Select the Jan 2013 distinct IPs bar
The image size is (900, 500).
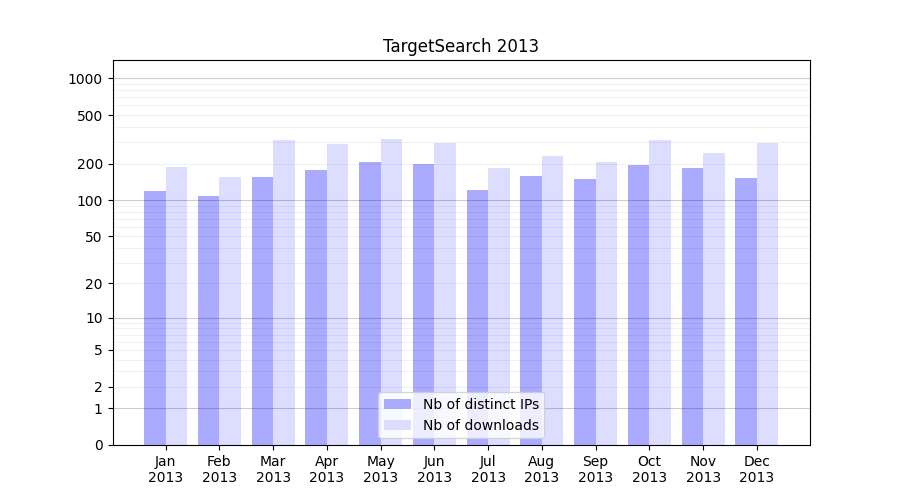[155, 318]
